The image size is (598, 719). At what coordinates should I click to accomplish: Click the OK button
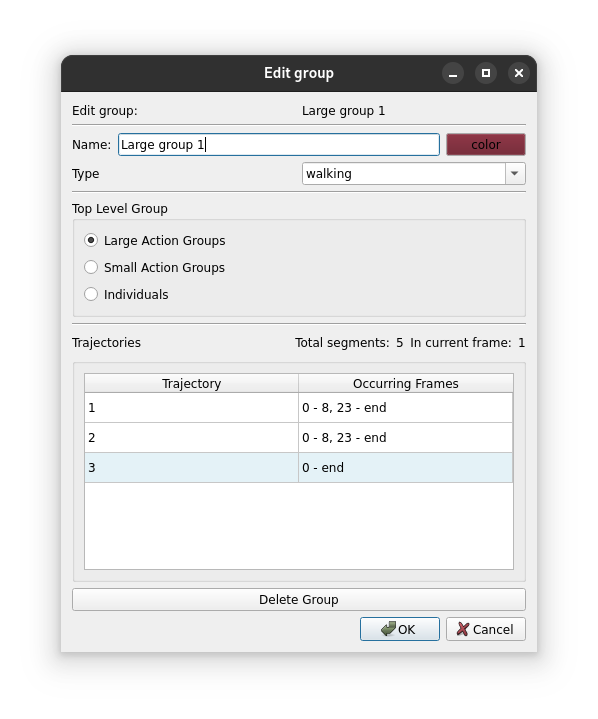(399, 629)
